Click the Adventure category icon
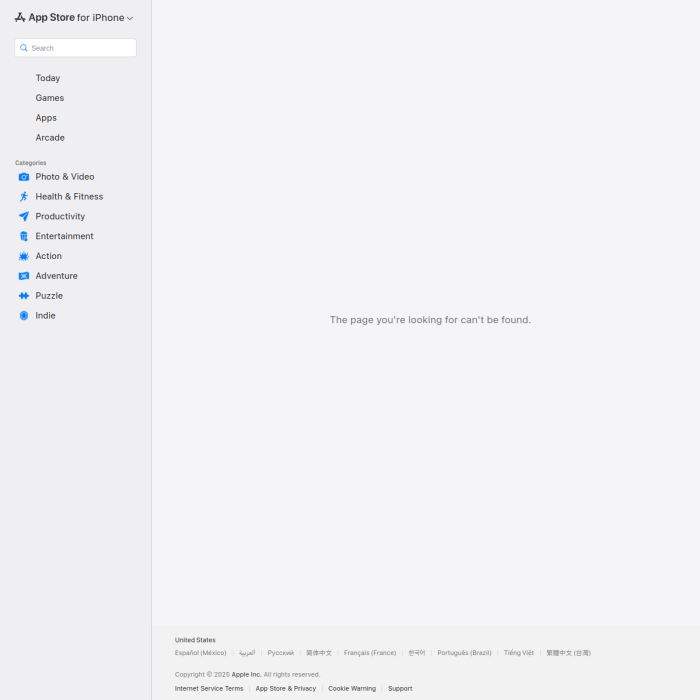Image resolution: width=700 pixels, height=700 pixels. tap(24, 276)
